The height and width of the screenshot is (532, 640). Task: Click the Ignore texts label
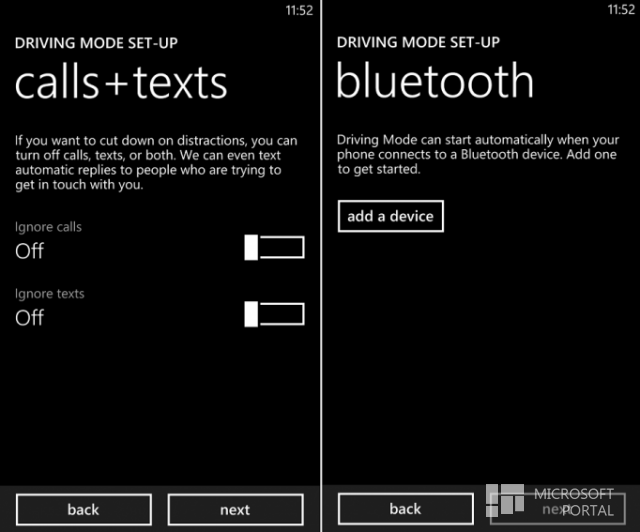50,294
